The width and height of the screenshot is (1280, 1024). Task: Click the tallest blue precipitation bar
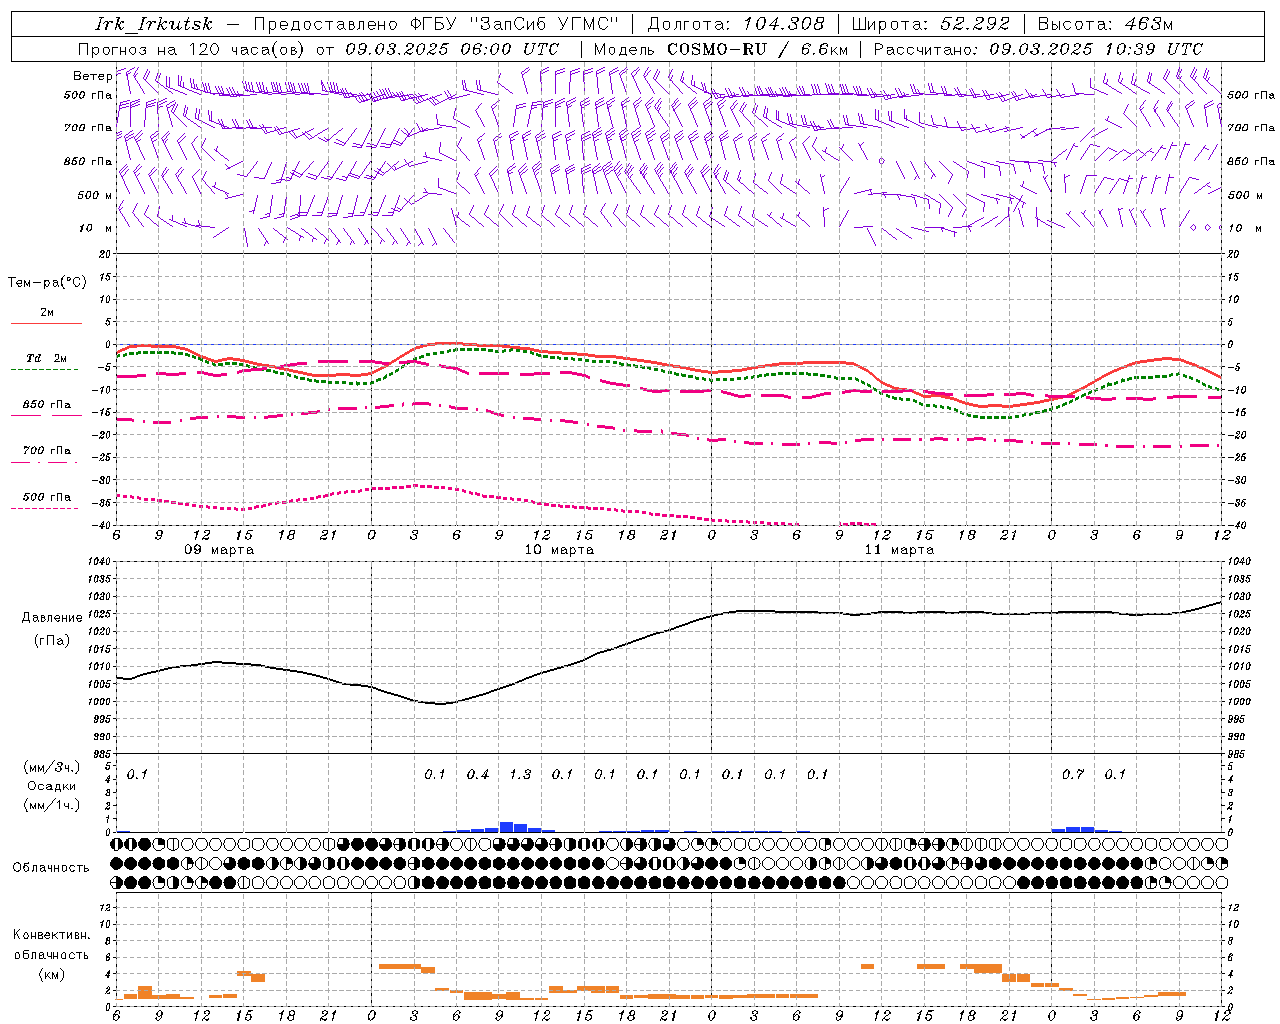pos(506,827)
